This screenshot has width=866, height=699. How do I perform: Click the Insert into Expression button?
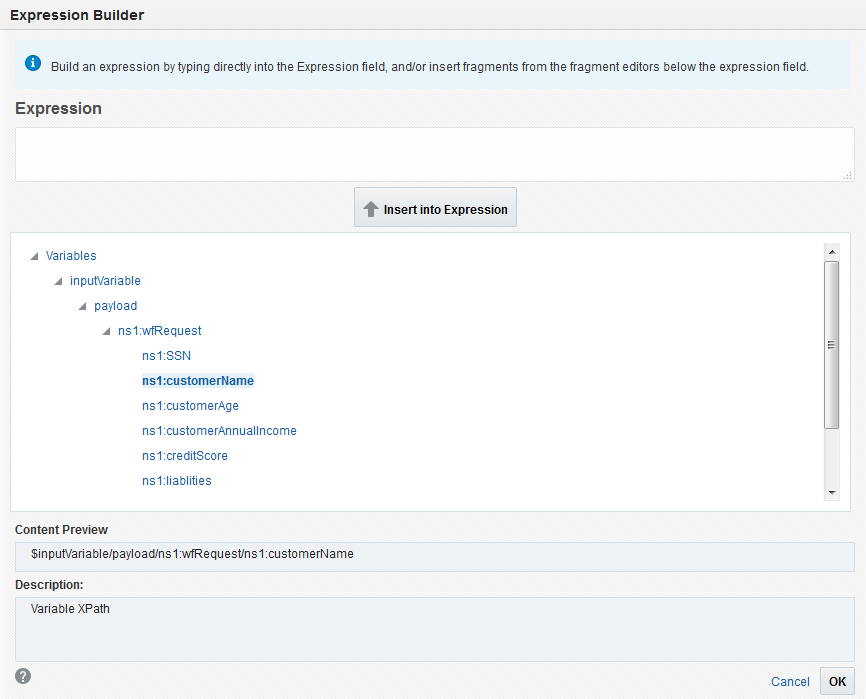435,209
